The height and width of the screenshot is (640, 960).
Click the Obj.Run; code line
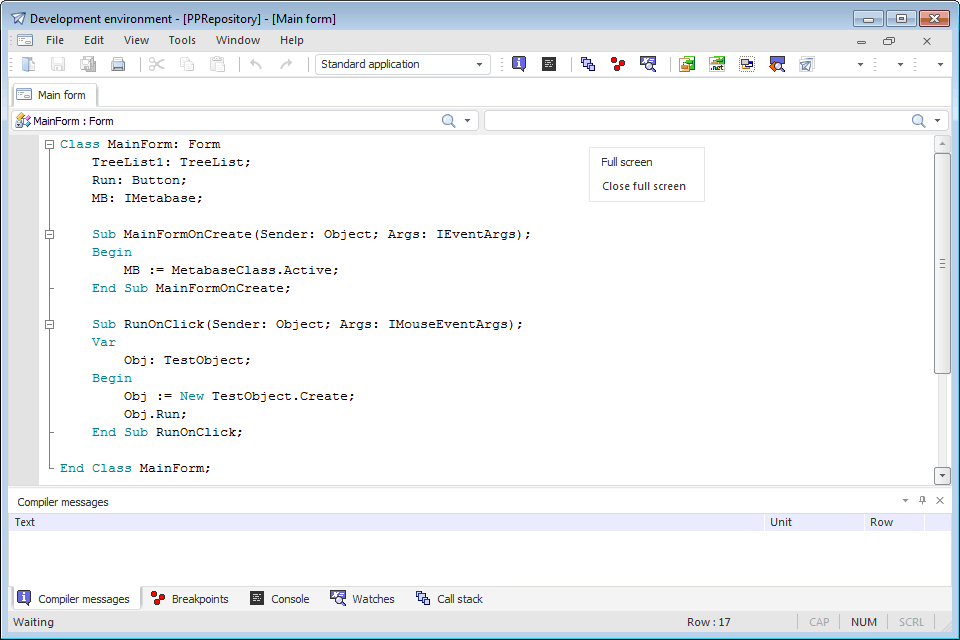pos(156,415)
